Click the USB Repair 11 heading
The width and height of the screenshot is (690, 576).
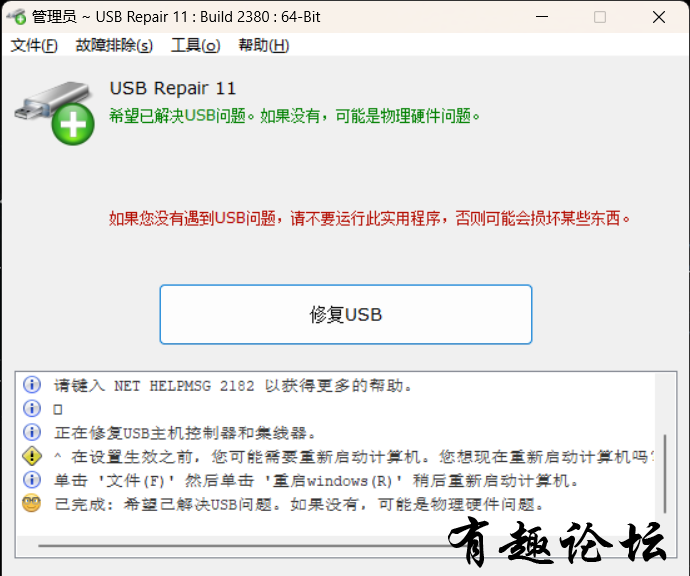point(173,88)
